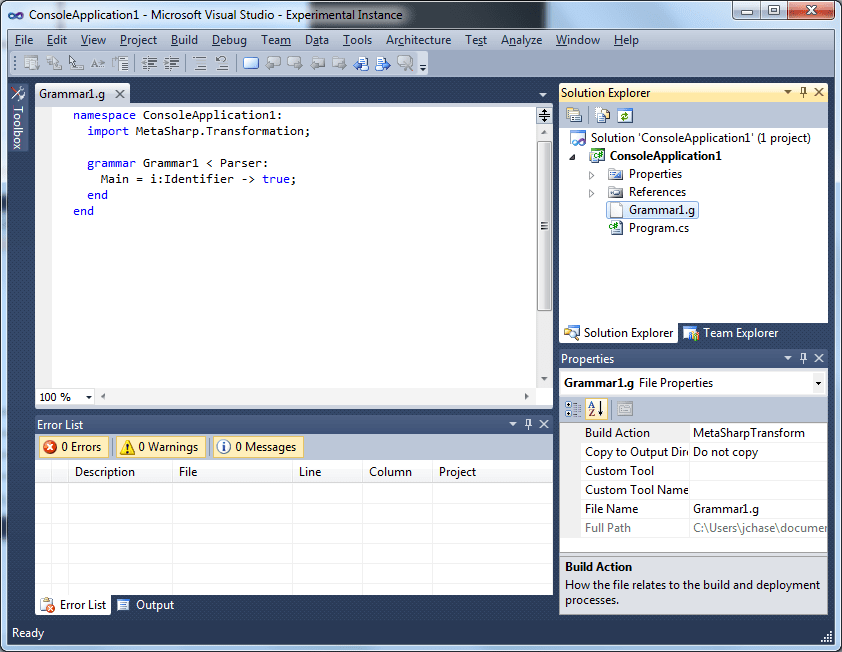Open the editor active files dropdown arrow

pos(543,95)
